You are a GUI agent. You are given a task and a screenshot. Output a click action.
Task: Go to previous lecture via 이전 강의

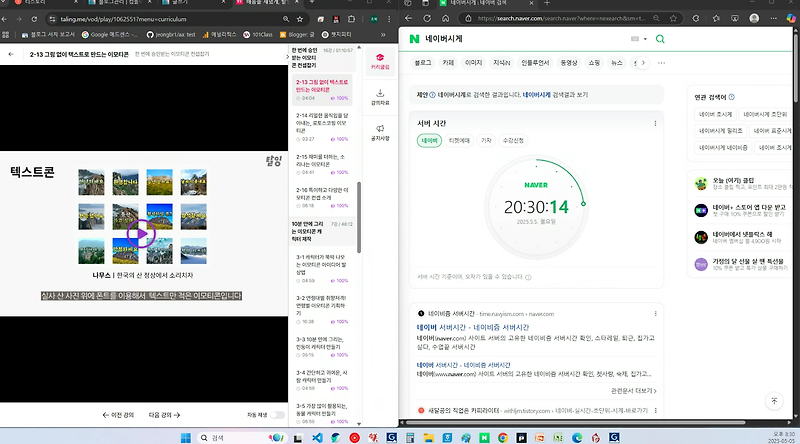tap(118, 415)
